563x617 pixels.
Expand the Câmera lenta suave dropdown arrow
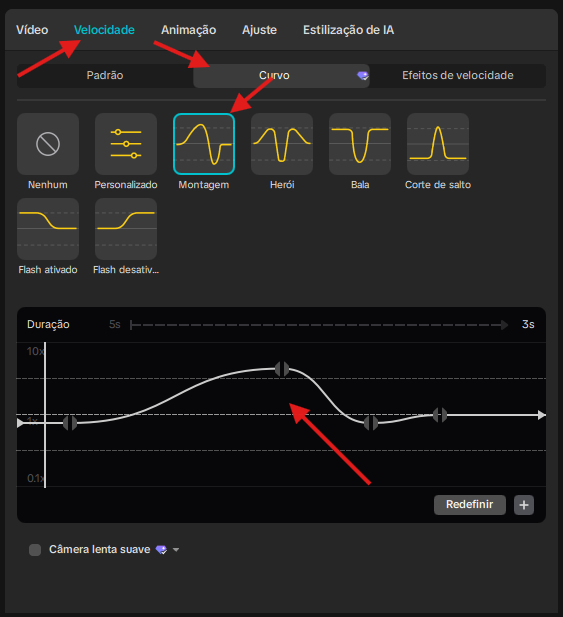(x=176, y=550)
